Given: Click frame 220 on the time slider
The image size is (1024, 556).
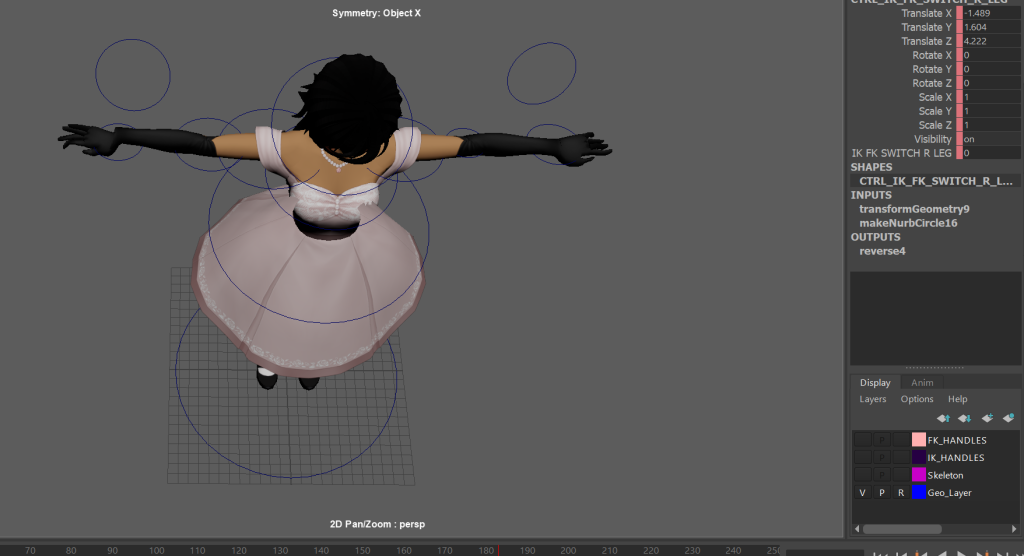Looking at the screenshot, I should click(x=651, y=551).
